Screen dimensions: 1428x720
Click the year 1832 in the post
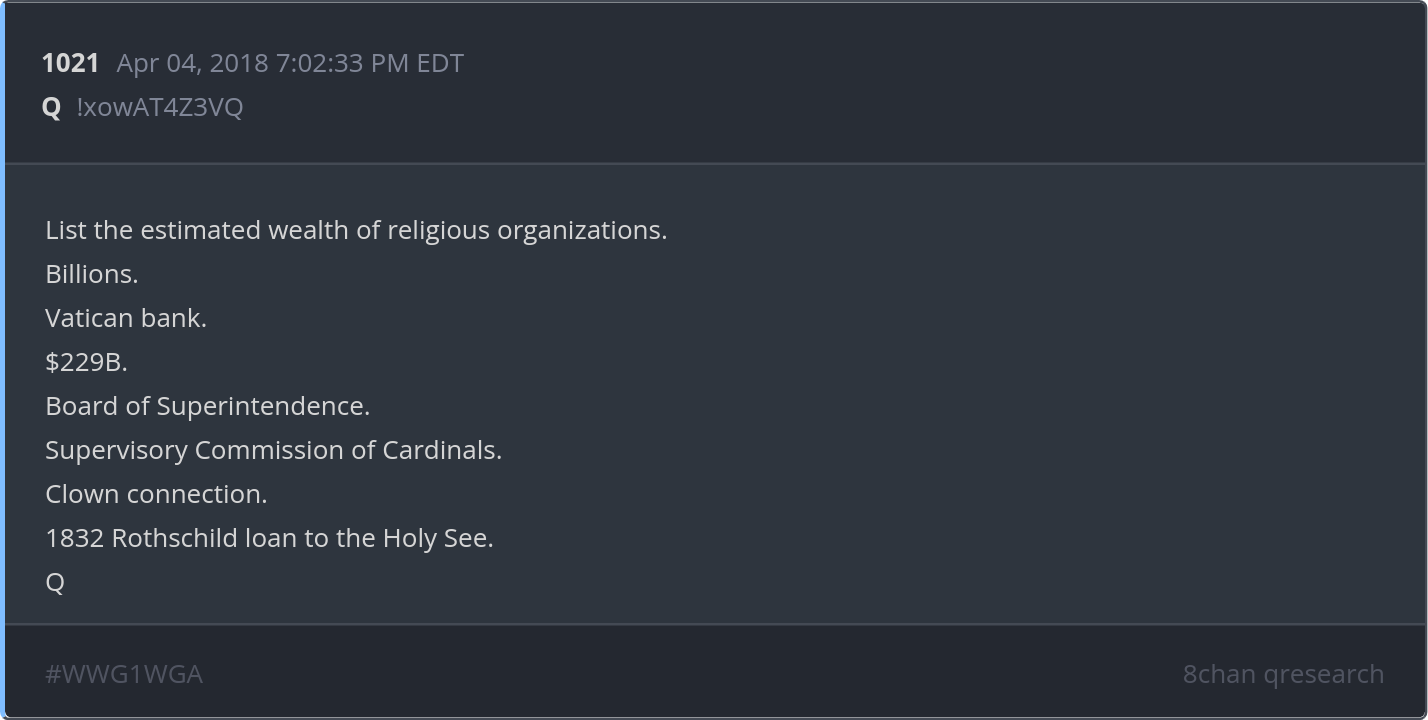75,538
